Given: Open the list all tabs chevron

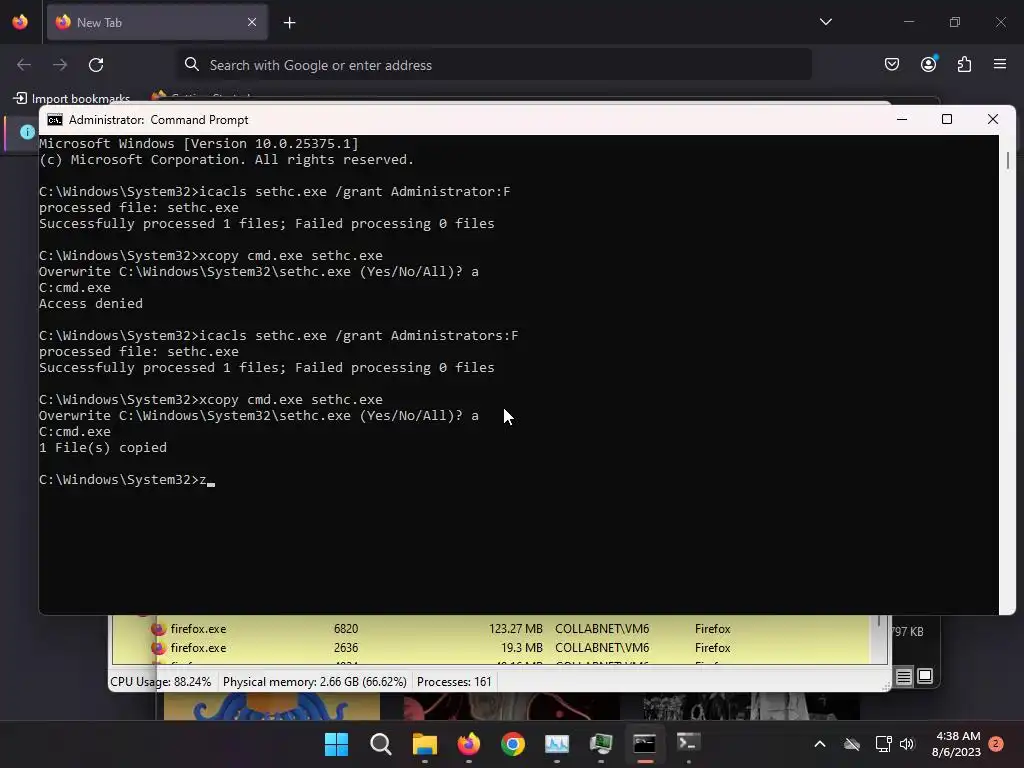Looking at the screenshot, I should (825, 22).
